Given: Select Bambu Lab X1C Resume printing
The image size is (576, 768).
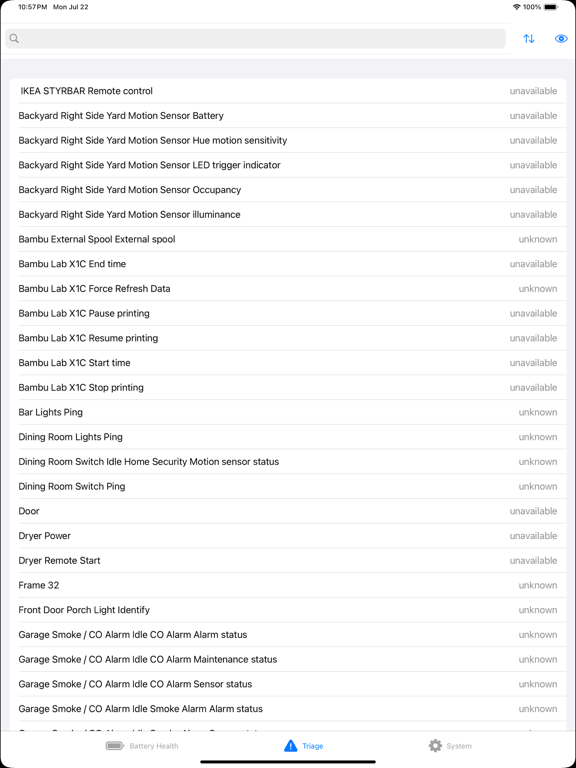Looking at the screenshot, I should pos(288,338).
